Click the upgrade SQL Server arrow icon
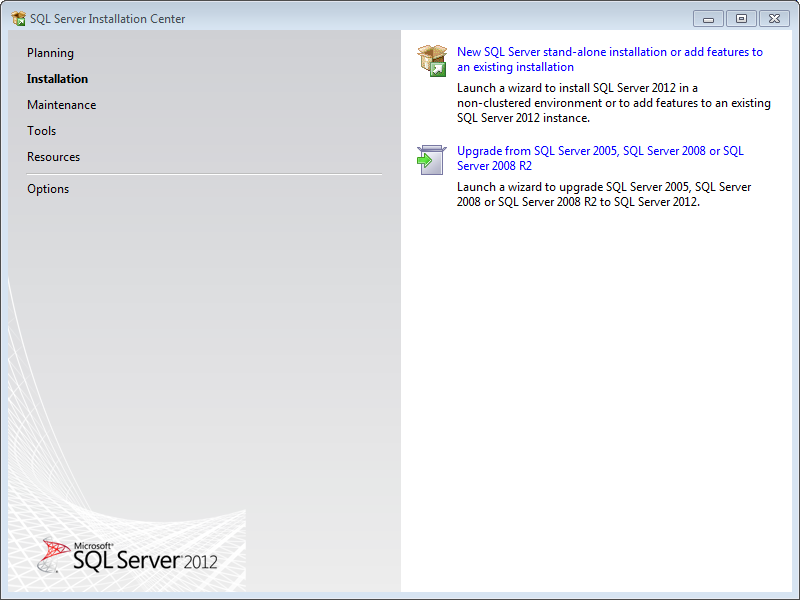This screenshot has width=800, height=600. click(x=432, y=160)
